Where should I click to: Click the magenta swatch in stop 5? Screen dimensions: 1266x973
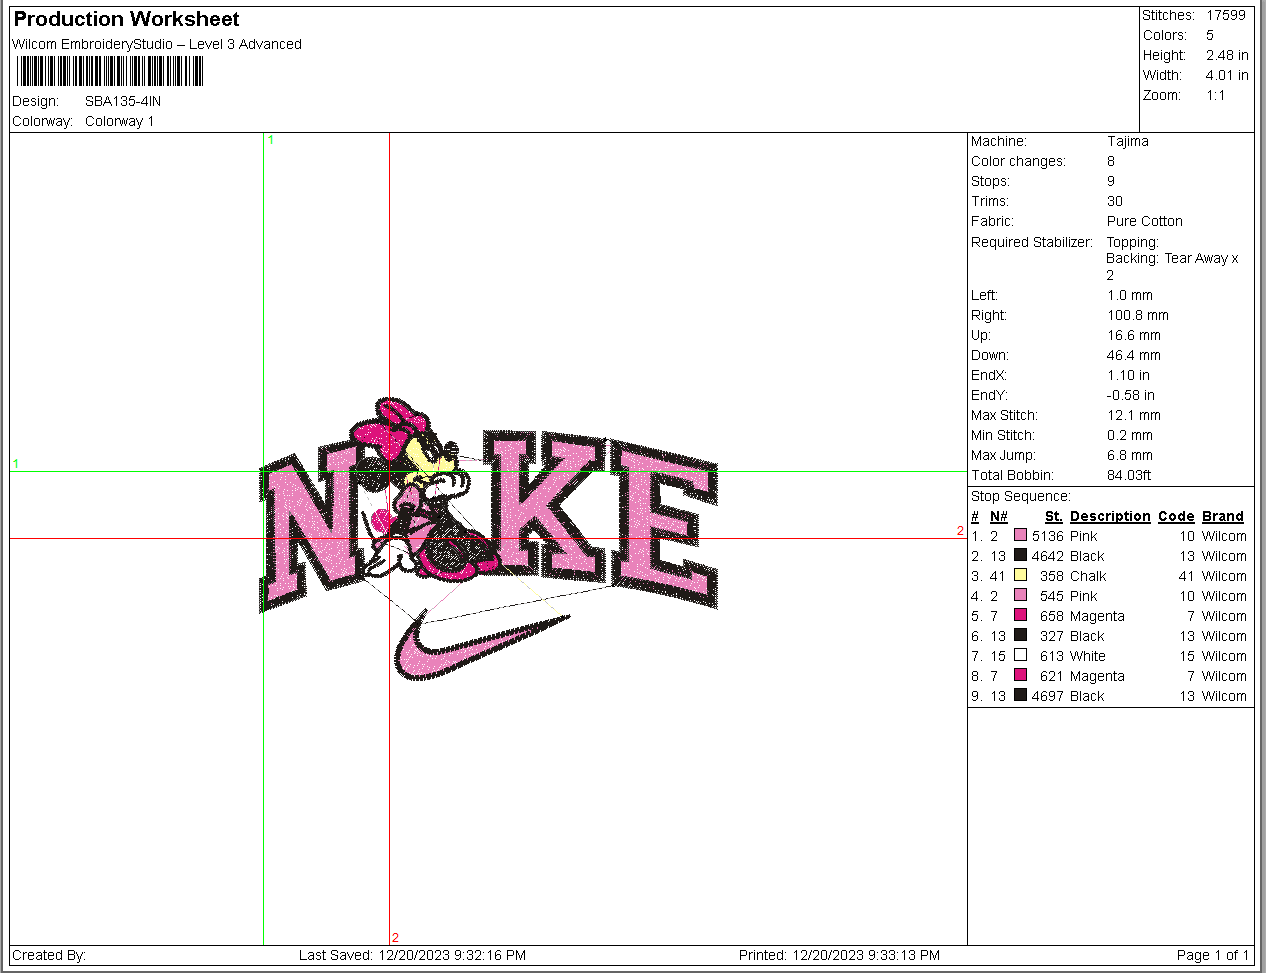pos(1020,615)
